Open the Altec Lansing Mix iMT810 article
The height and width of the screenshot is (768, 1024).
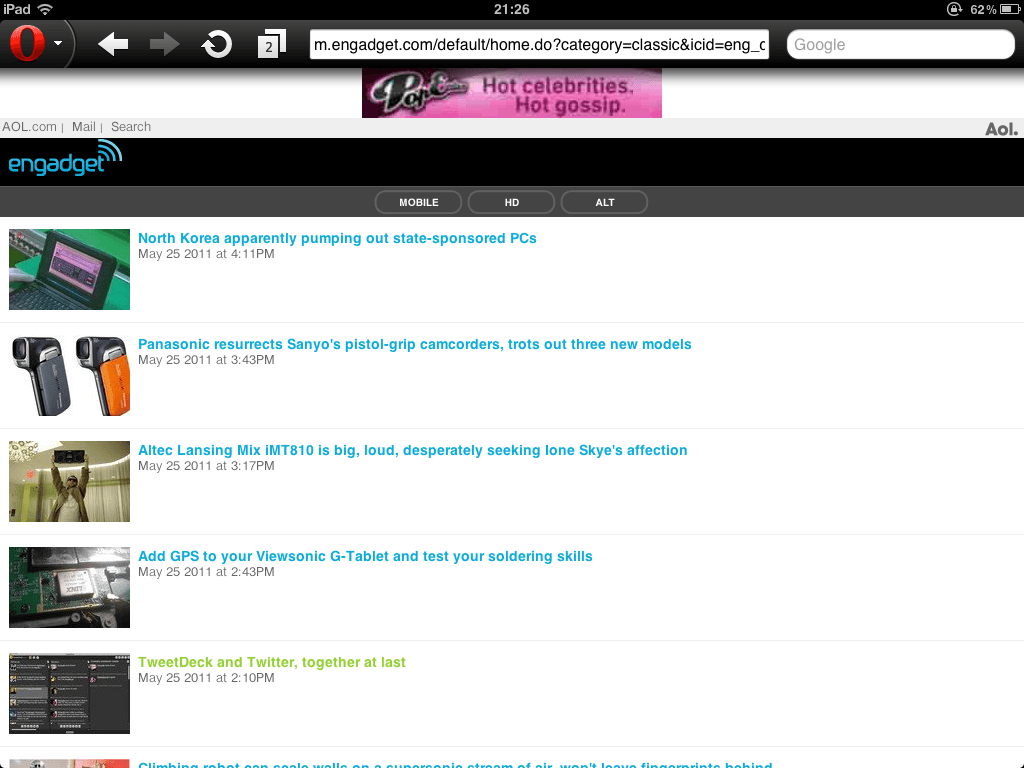413,450
